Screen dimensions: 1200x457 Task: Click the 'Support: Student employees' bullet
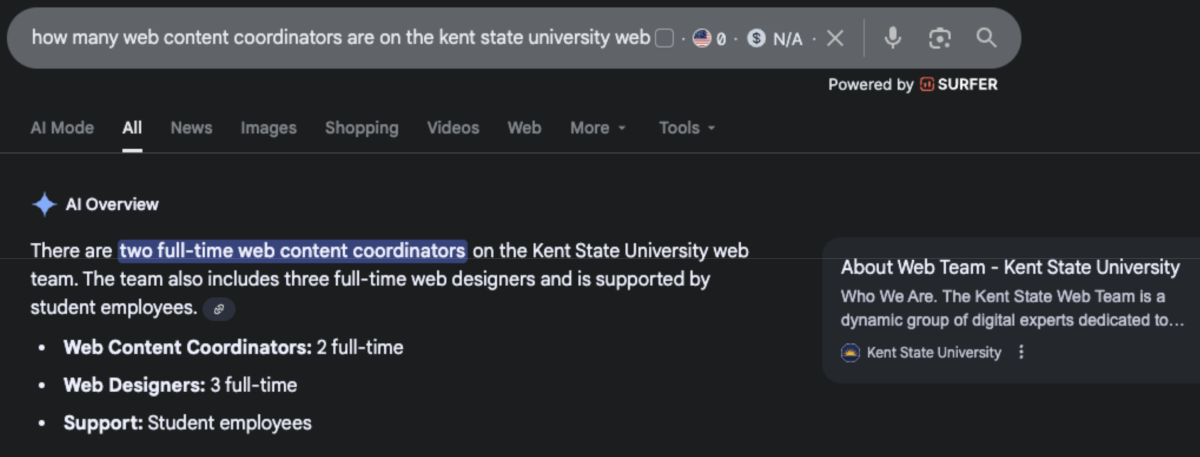tap(187, 423)
